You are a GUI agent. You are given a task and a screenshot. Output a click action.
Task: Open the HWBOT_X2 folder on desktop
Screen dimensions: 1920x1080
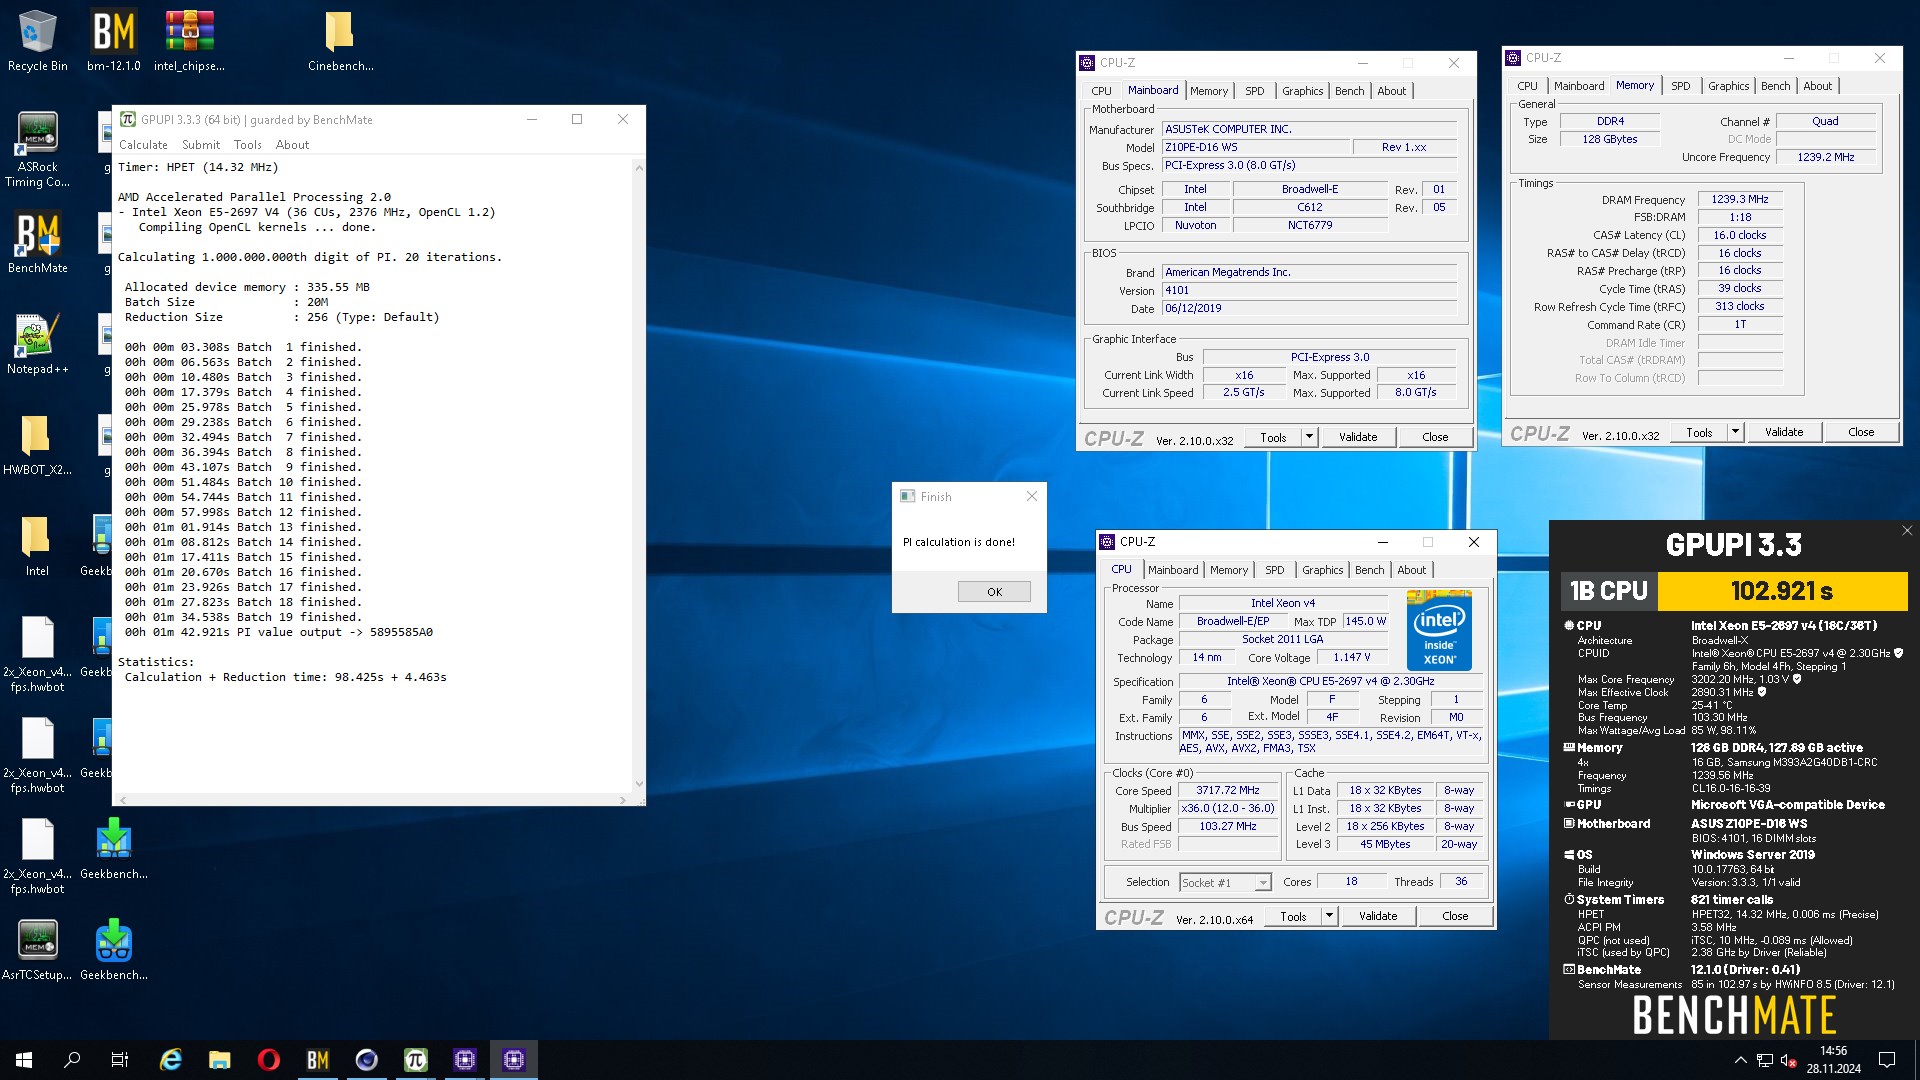[x=37, y=445]
